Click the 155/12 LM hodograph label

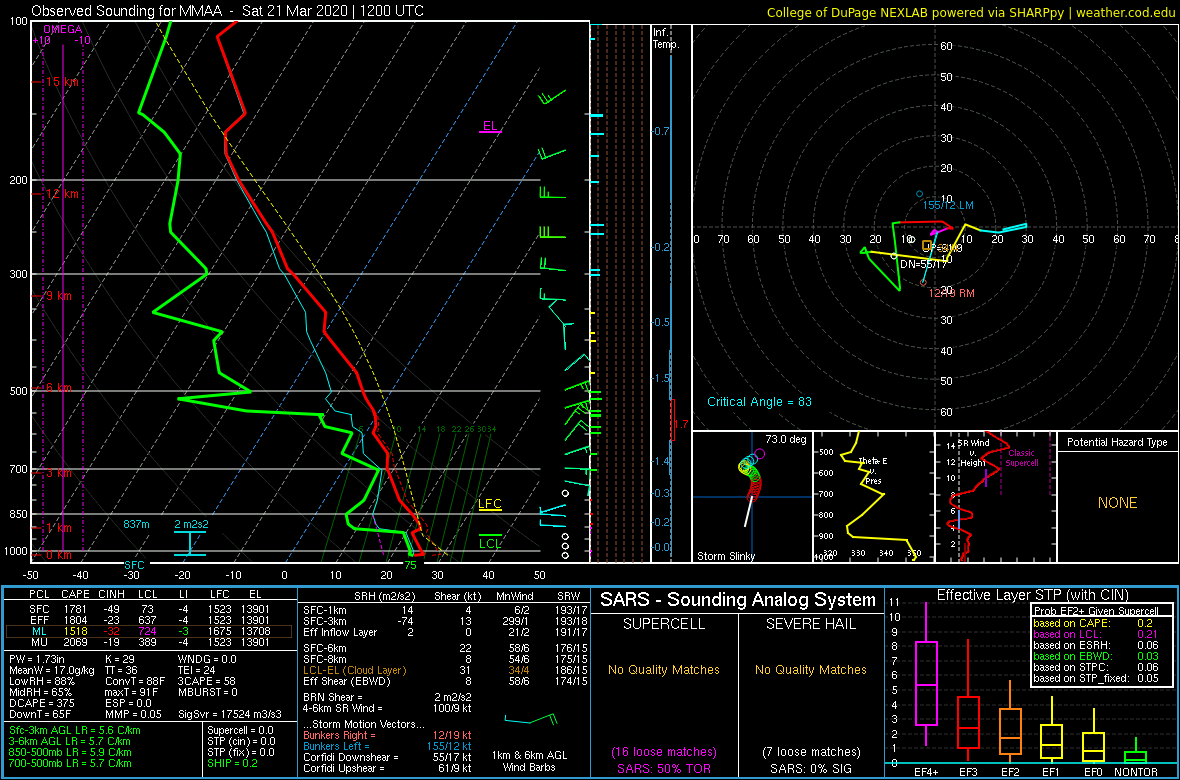click(949, 206)
